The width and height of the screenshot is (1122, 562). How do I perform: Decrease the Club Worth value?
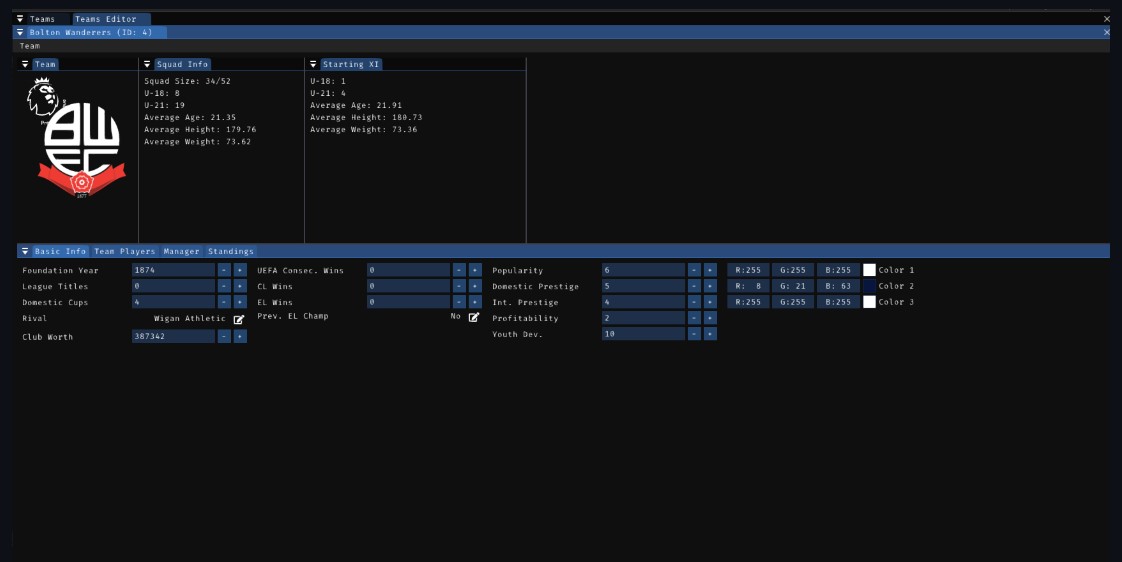[224, 337]
